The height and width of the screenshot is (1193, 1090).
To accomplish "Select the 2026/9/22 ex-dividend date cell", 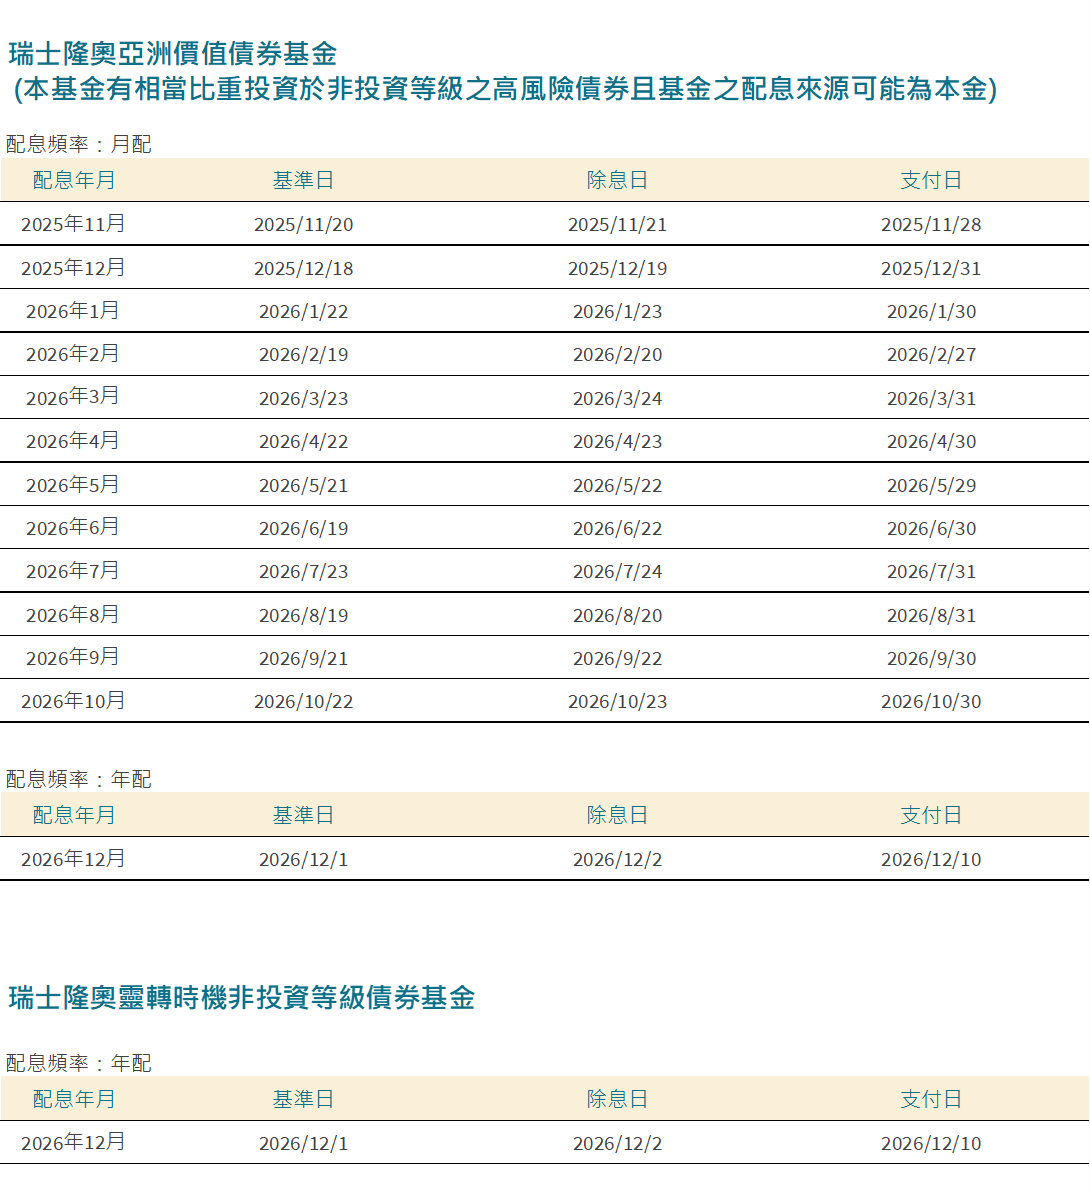I will 617,658.
